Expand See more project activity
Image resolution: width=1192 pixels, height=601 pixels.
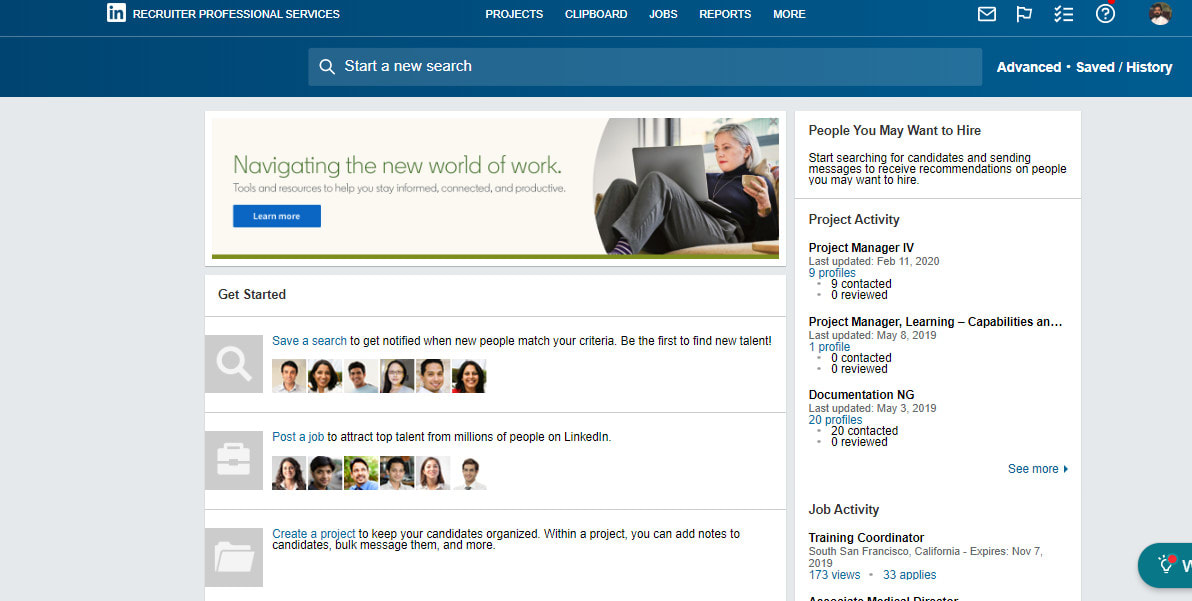tap(1038, 469)
